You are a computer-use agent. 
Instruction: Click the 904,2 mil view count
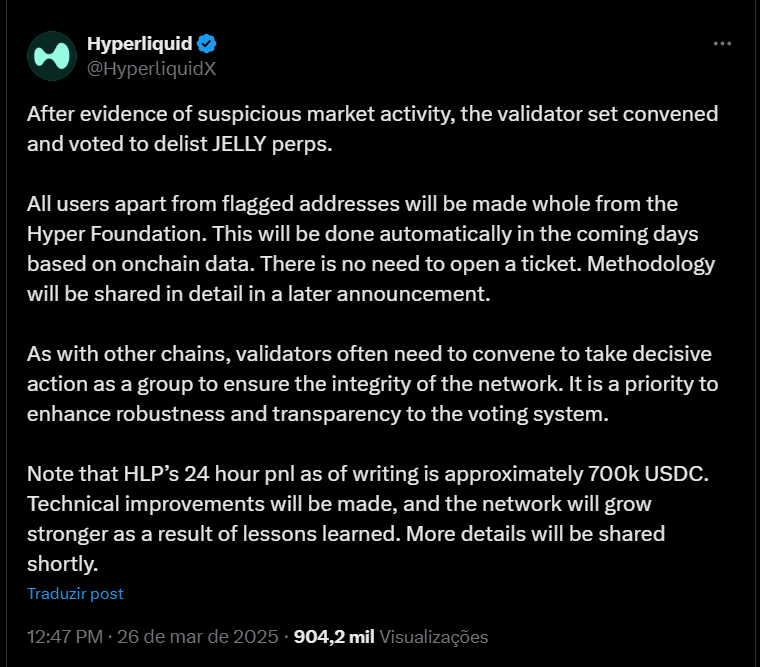pos(334,637)
